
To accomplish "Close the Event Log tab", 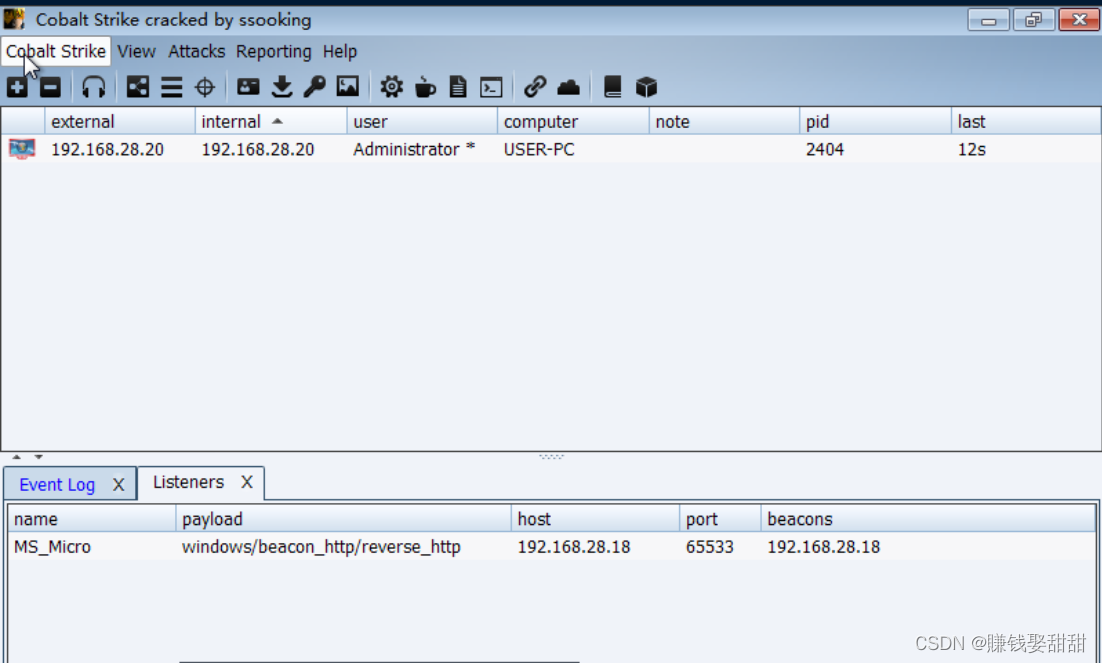I will (x=119, y=484).
